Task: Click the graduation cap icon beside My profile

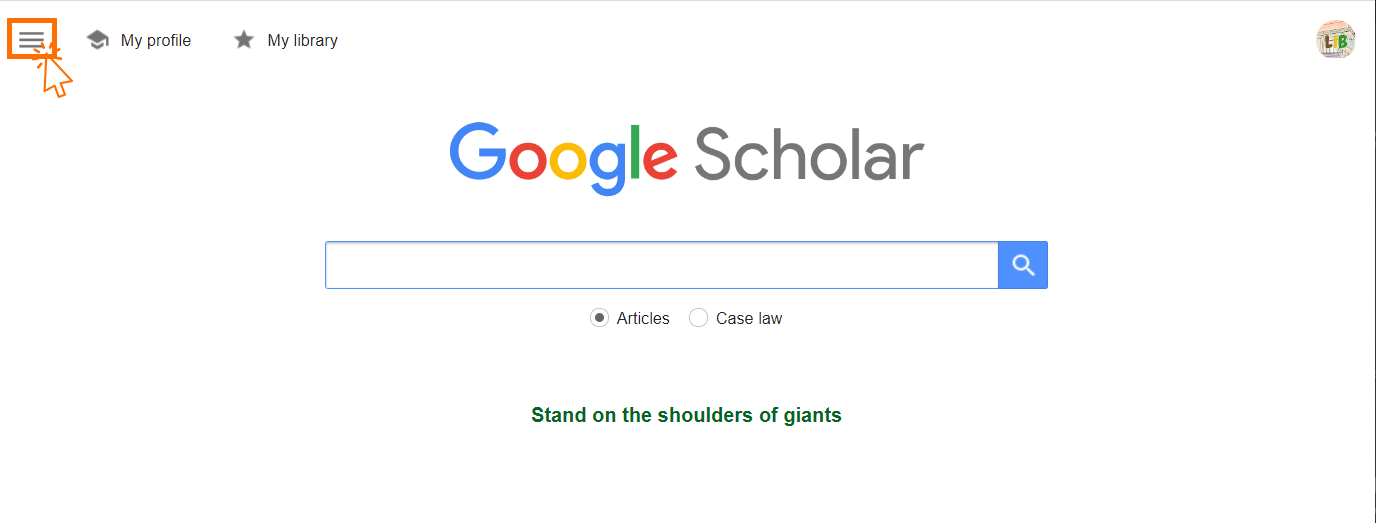Action: click(97, 40)
